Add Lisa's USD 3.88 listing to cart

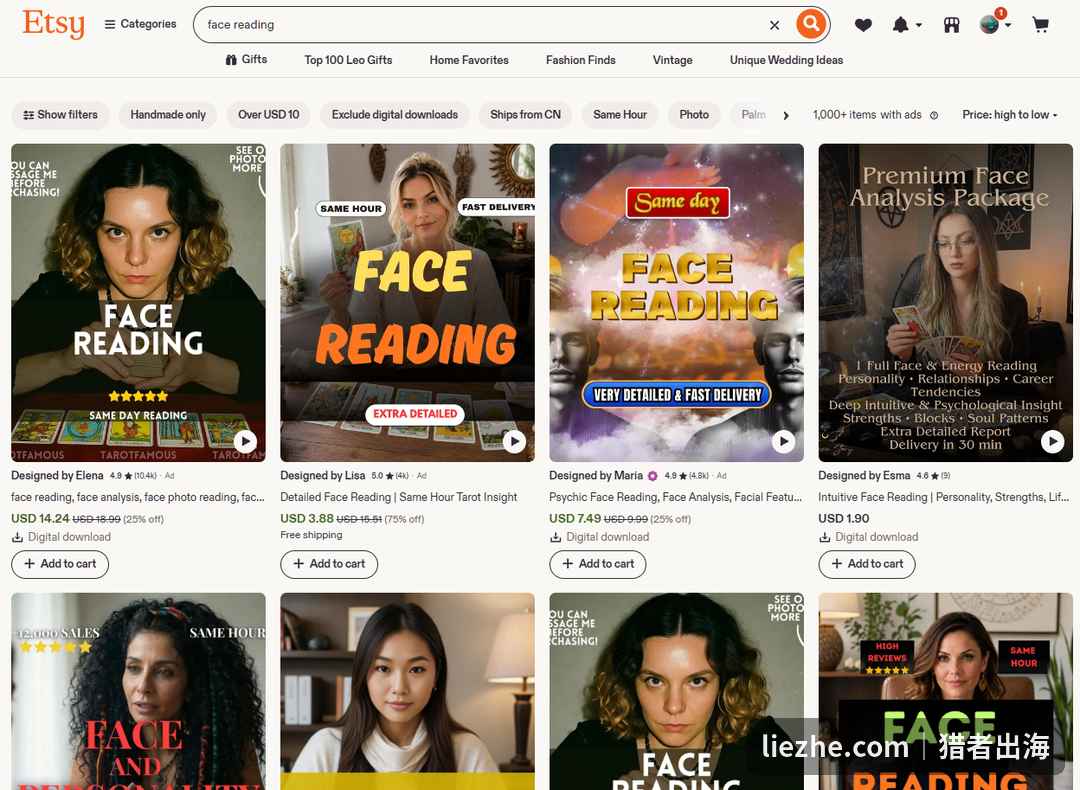[x=329, y=563]
